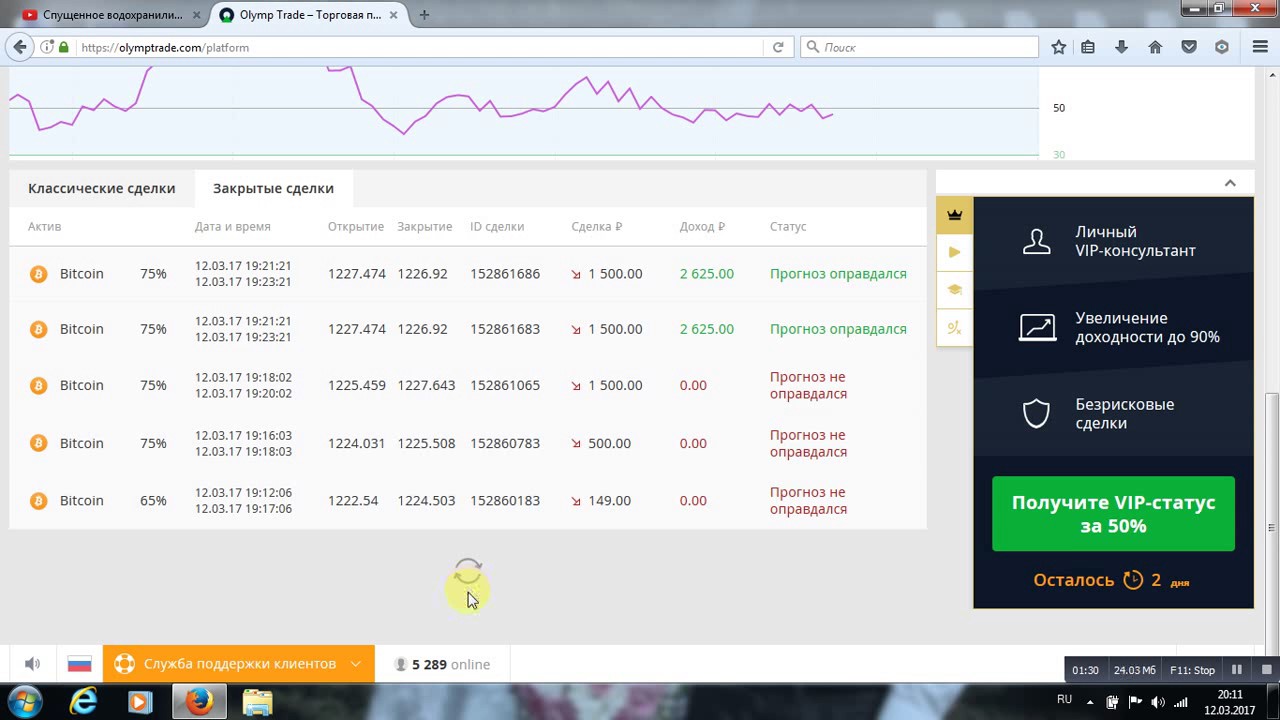Select the Закрытые сделки tab
1280x720 pixels.
[x=273, y=188]
